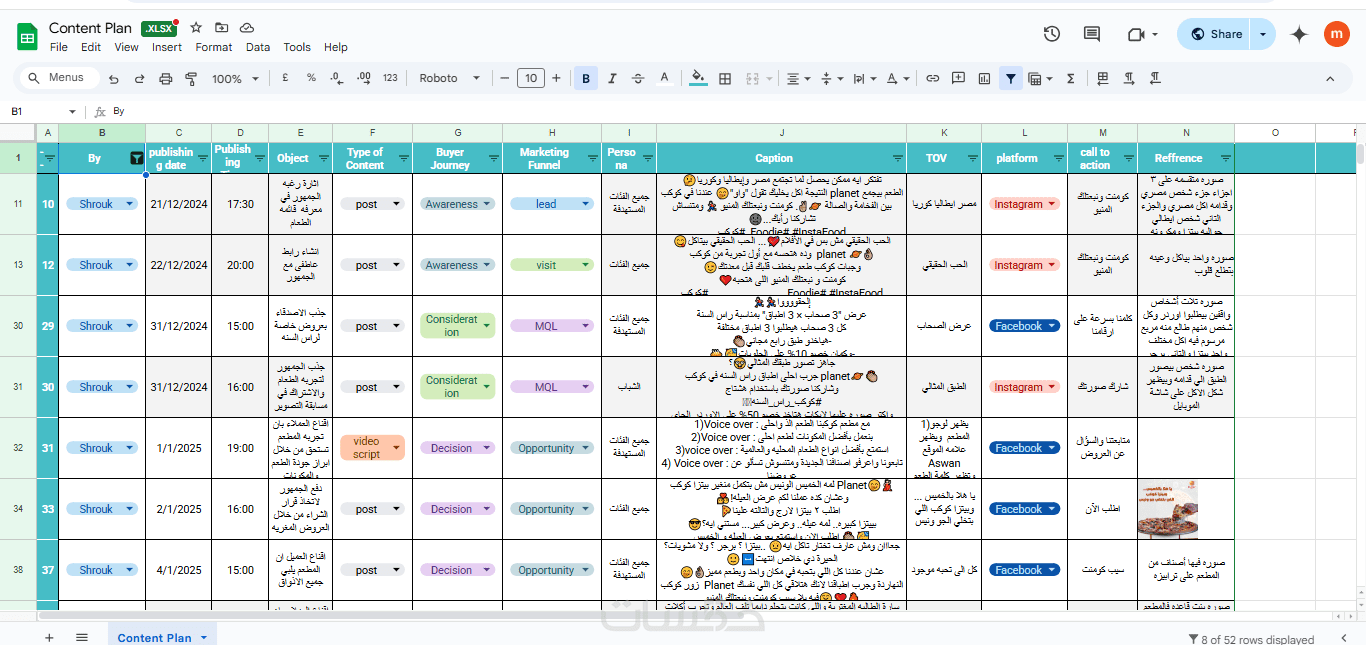Open the Caption column filter button

coord(896,158)
